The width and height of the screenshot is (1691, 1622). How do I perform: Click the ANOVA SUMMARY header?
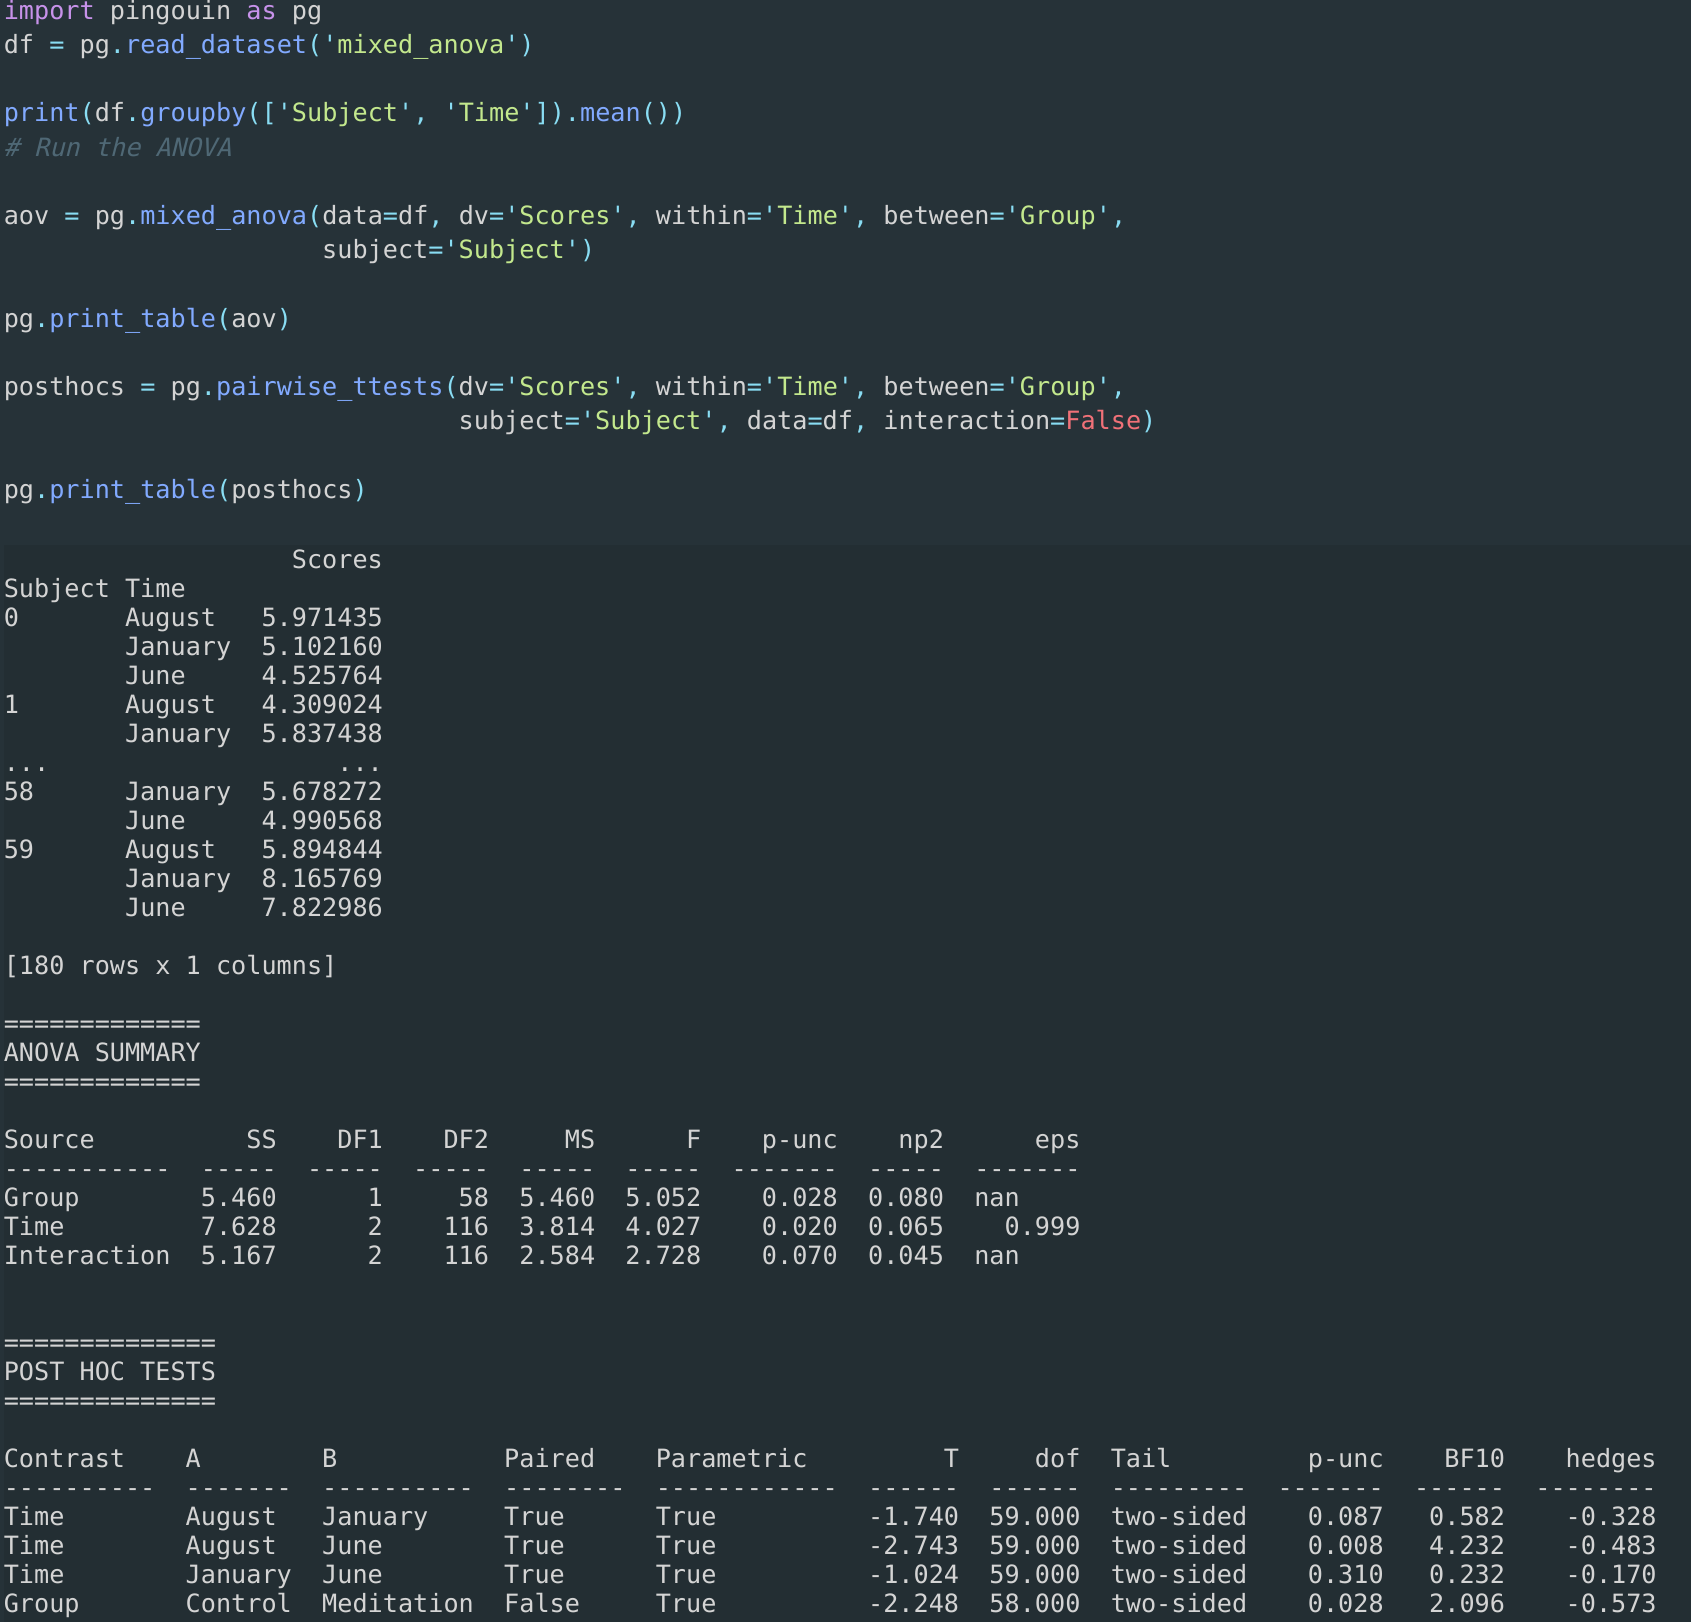(x=101, y=1052)
